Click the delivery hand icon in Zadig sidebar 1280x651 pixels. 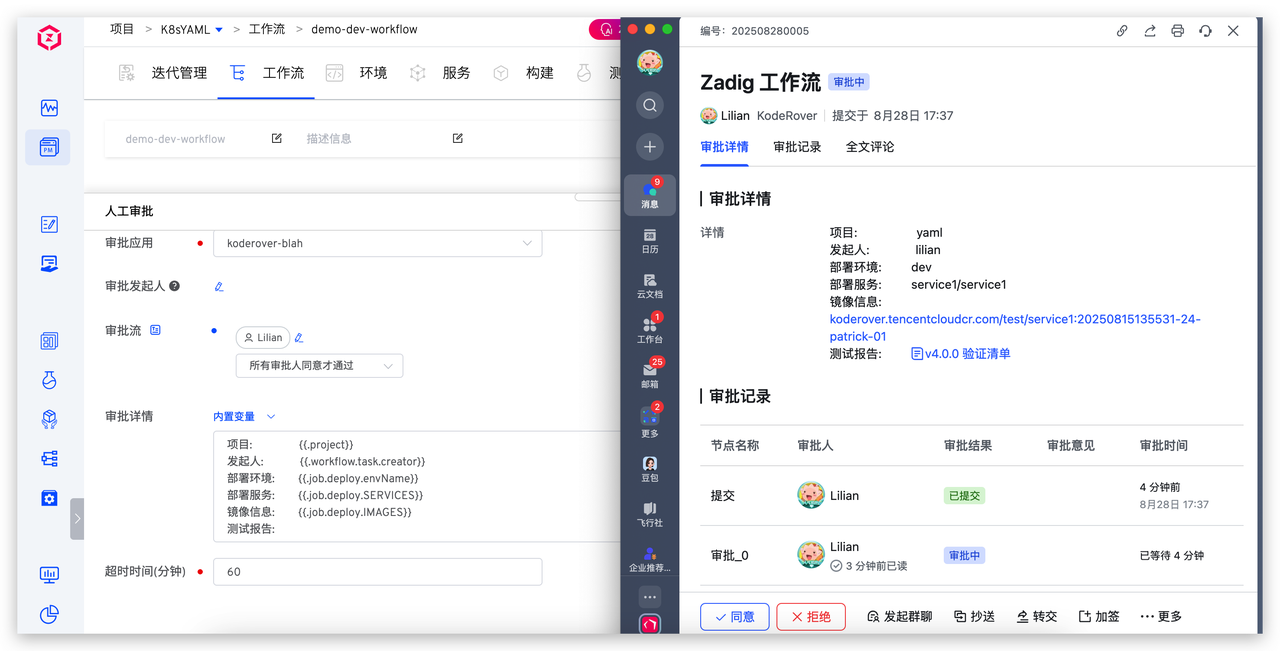[x=49, y=263]
